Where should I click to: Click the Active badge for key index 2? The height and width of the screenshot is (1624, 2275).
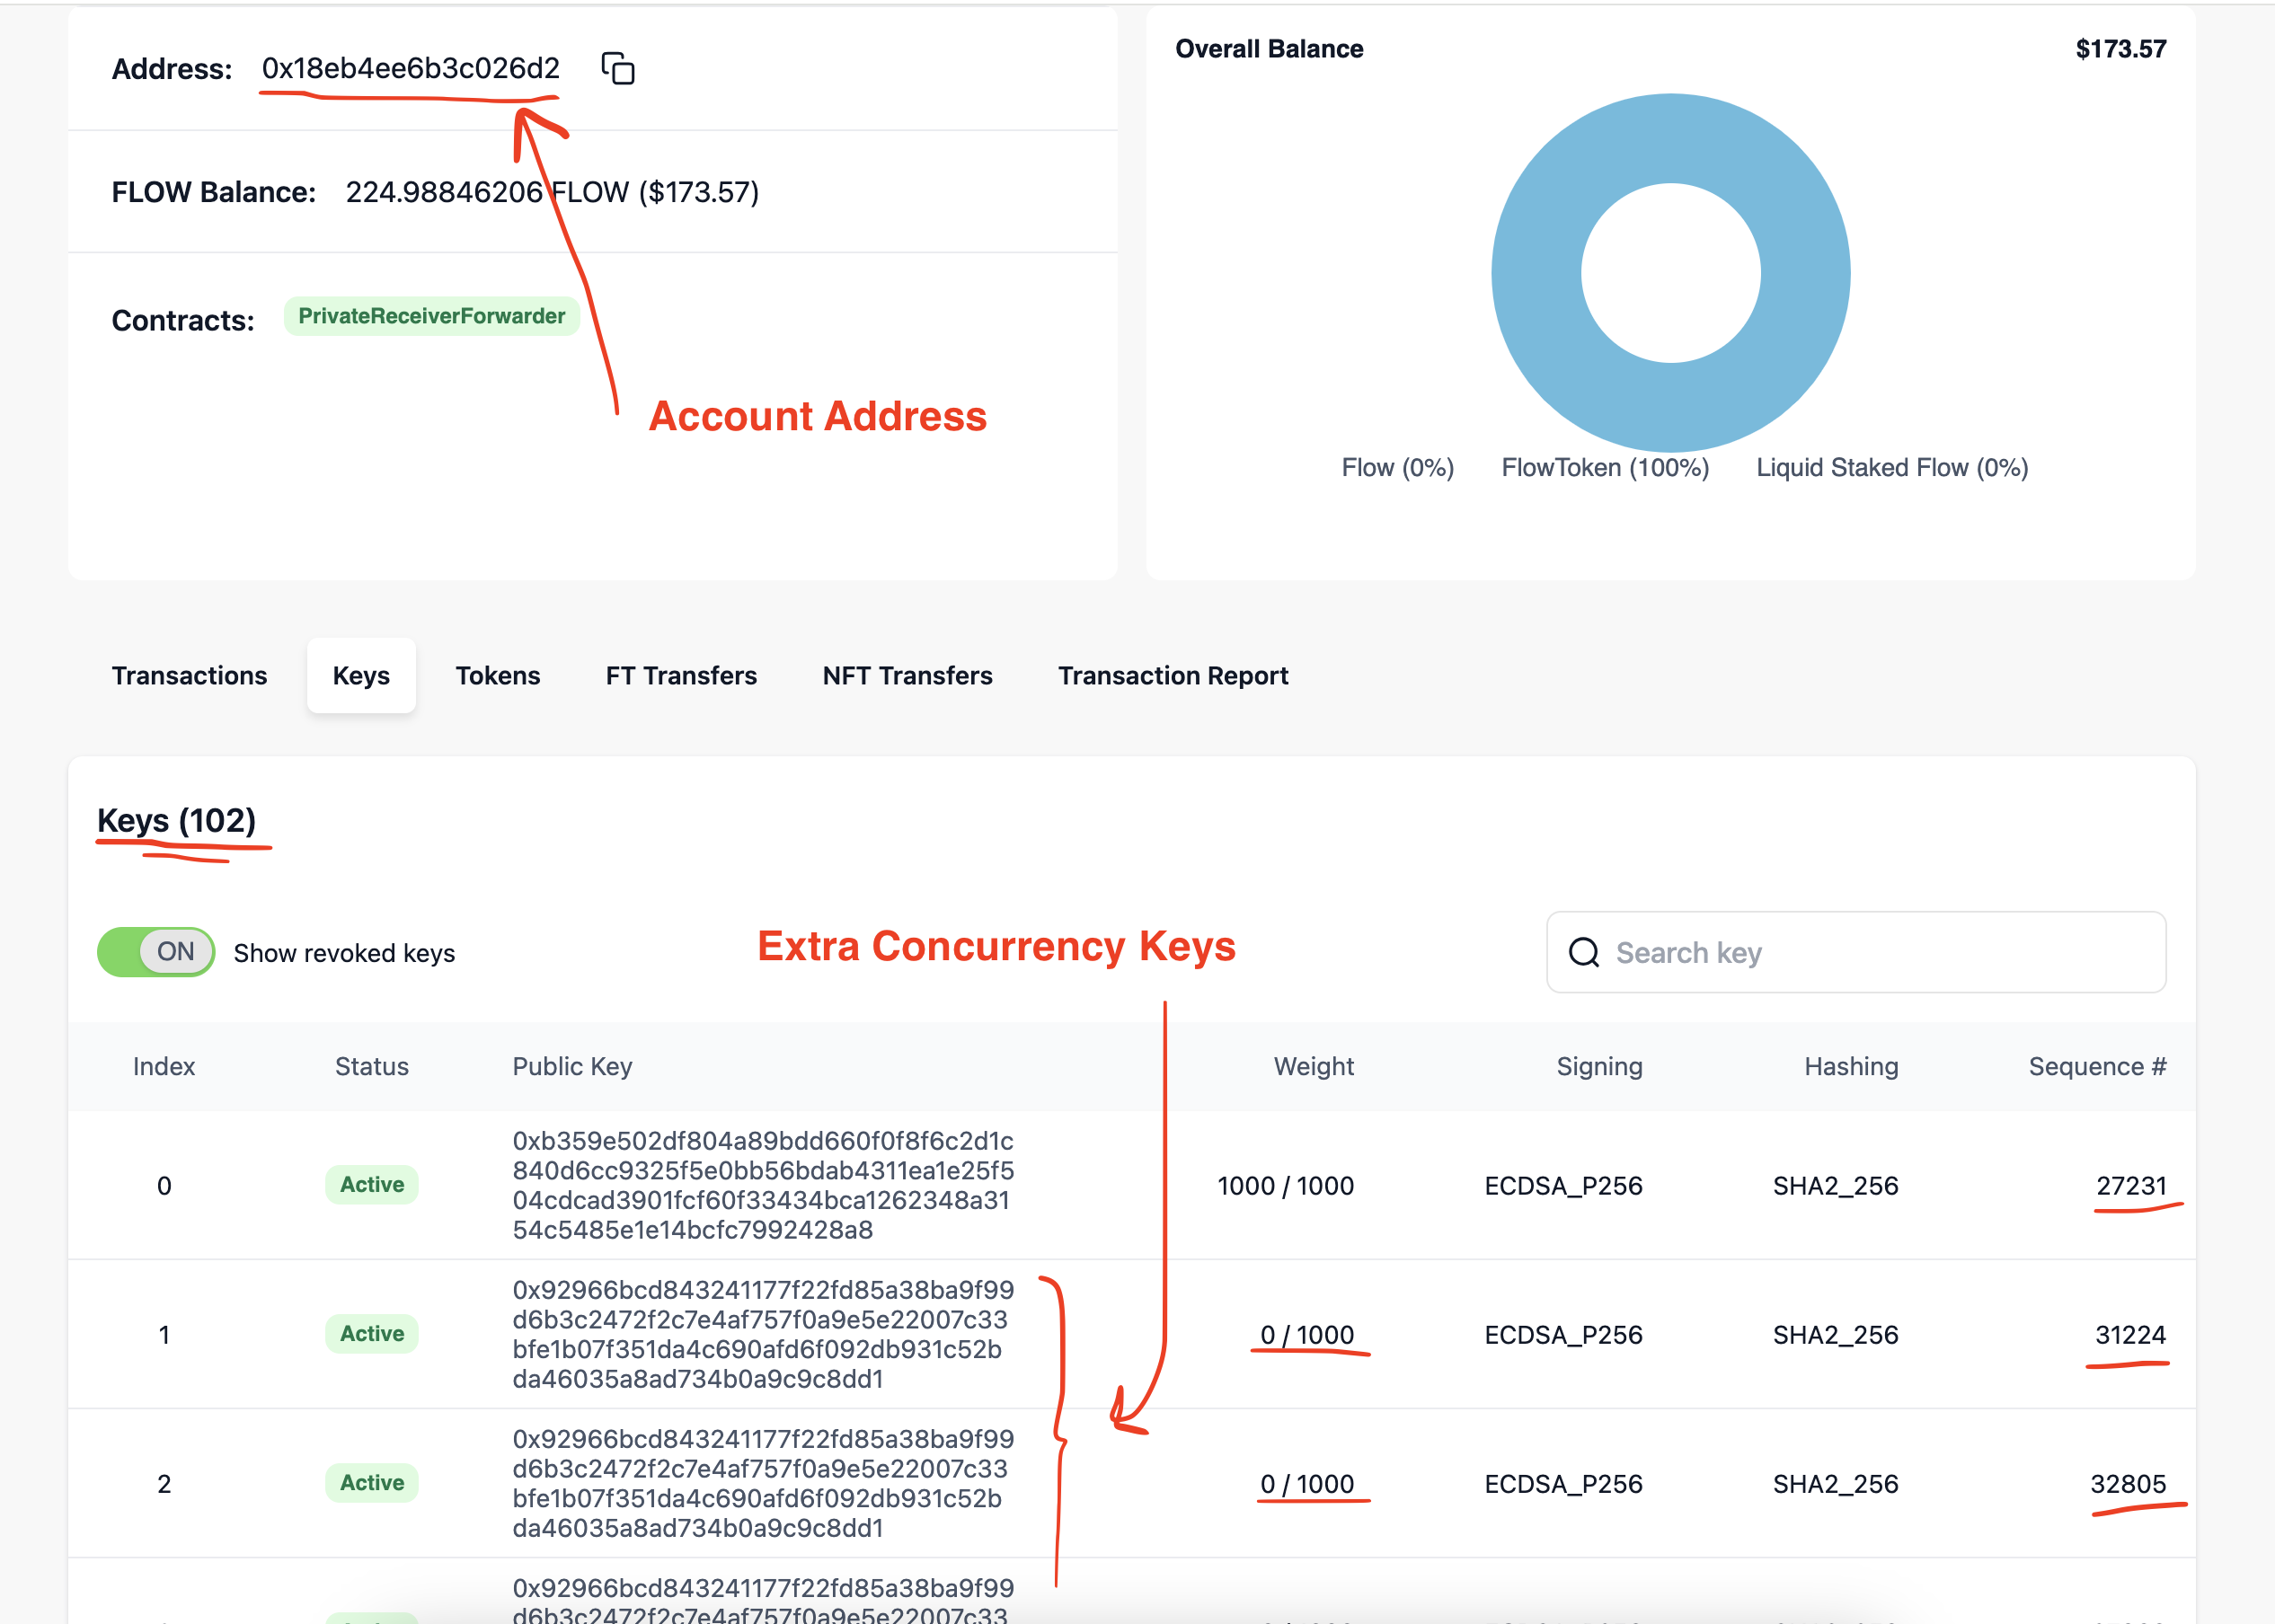[372, 1483]
